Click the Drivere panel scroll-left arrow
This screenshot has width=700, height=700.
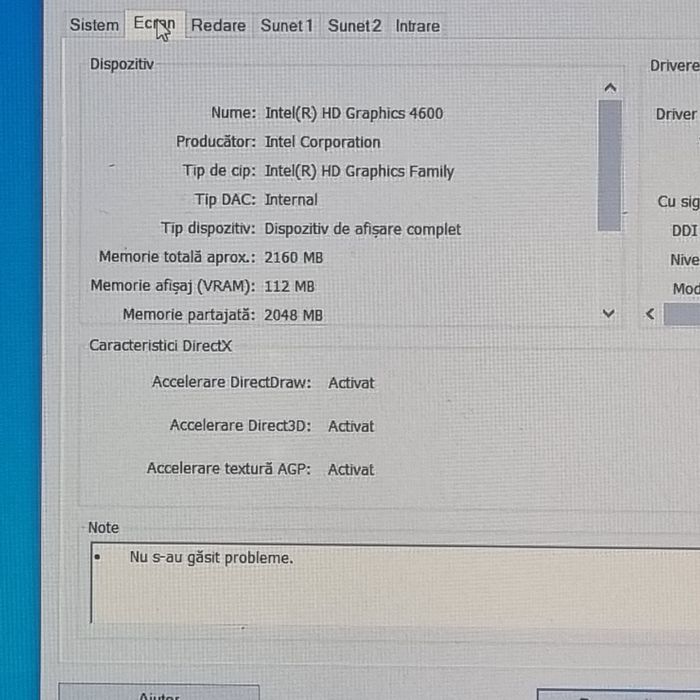(x=650, y=314)
